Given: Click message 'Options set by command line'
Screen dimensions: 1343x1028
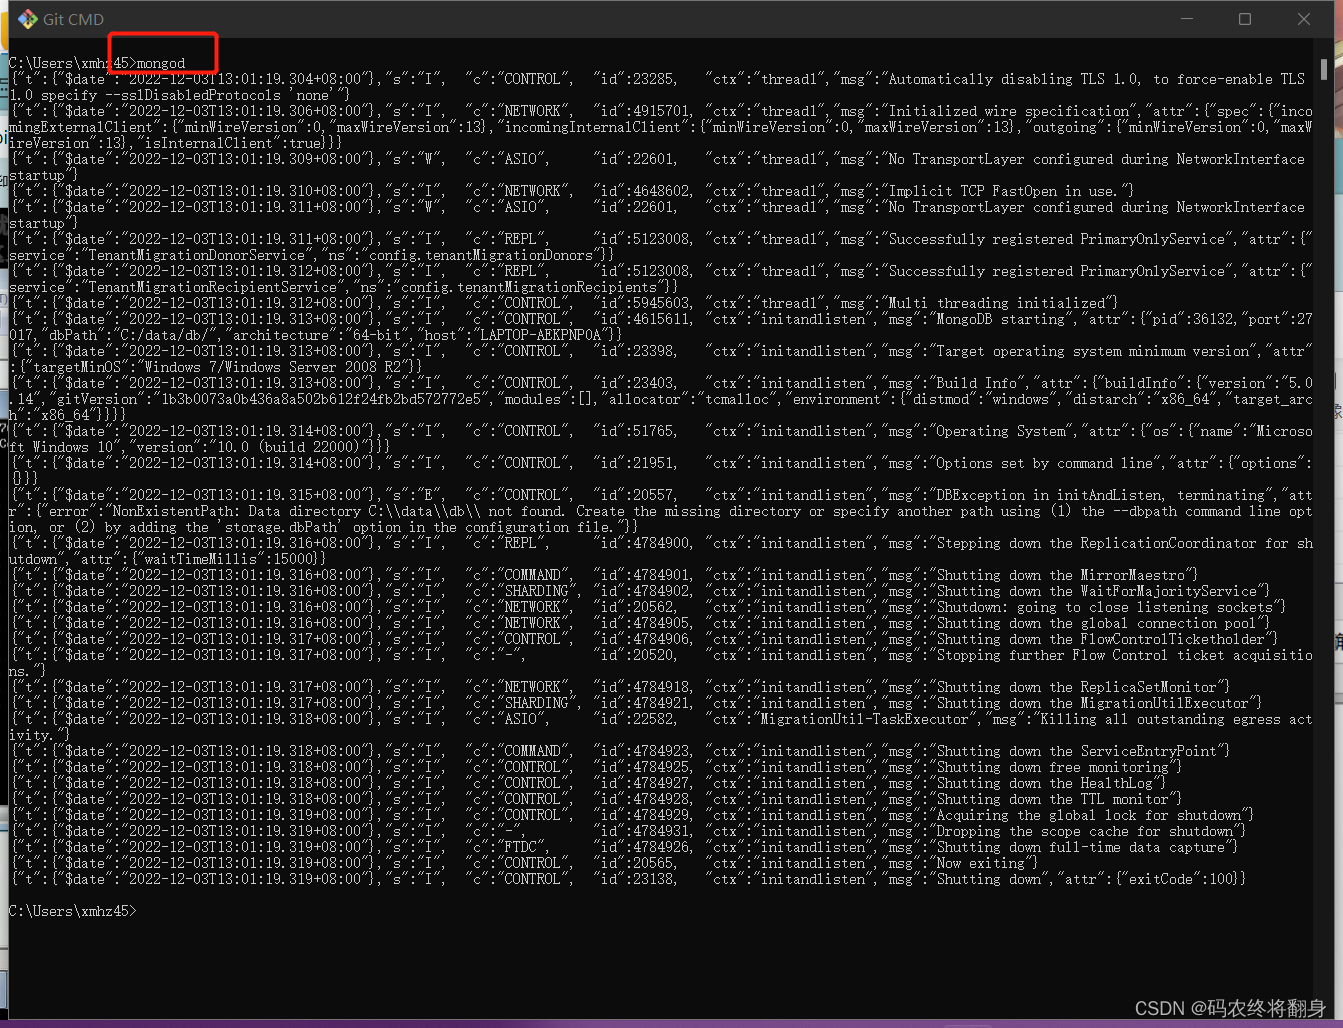Looking at the screenshot, I should coord(1045,463).
